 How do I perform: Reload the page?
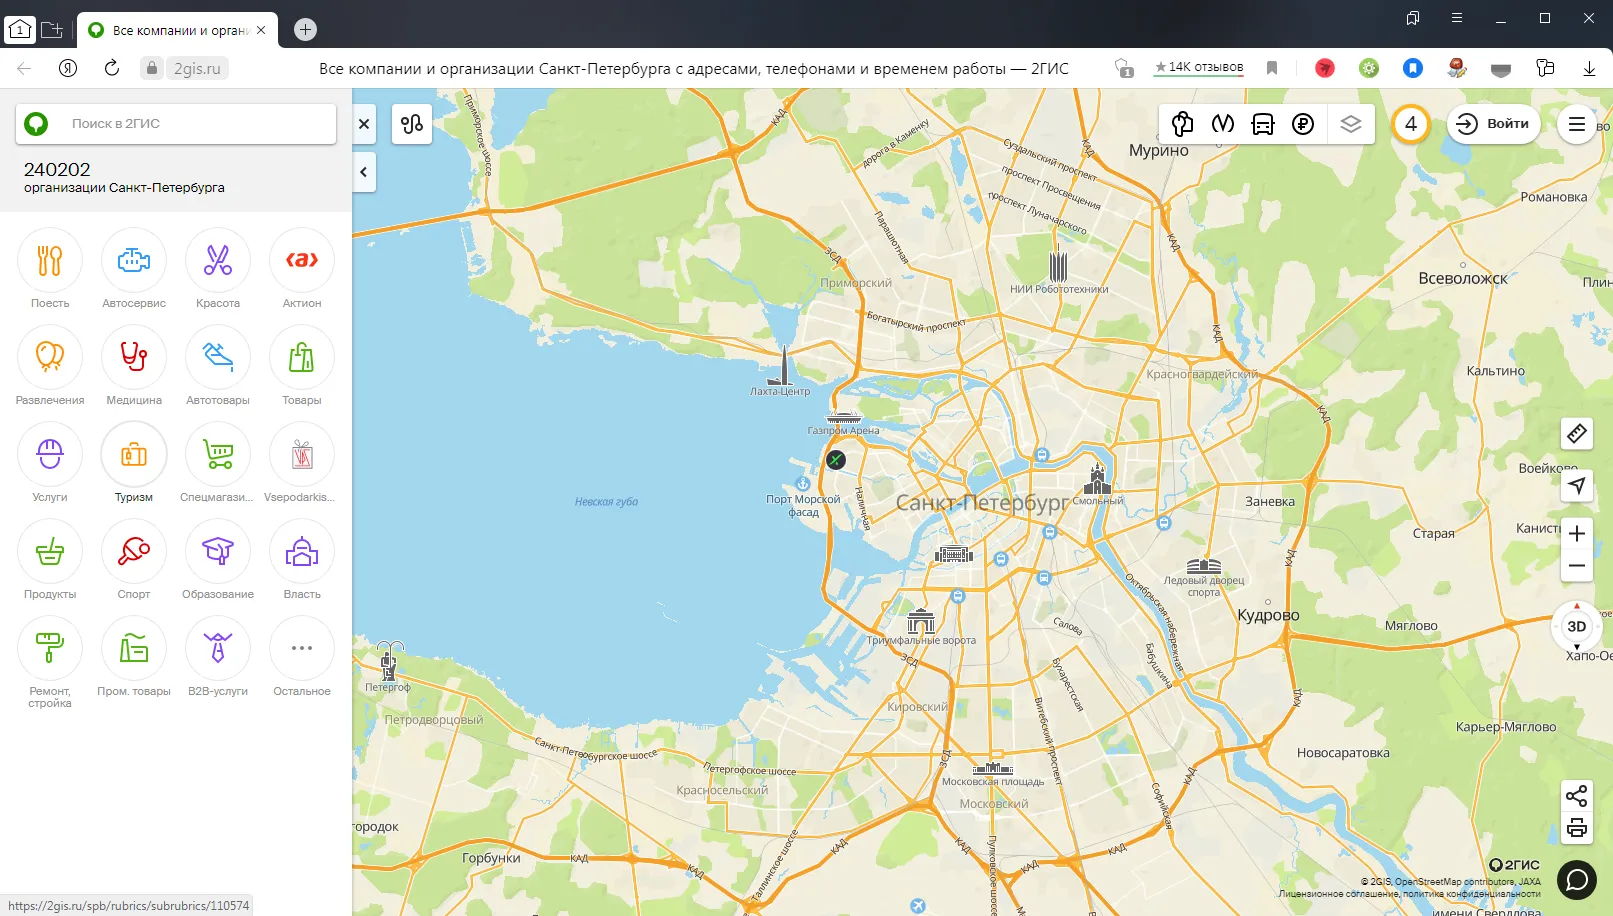(x=112, y=68)
